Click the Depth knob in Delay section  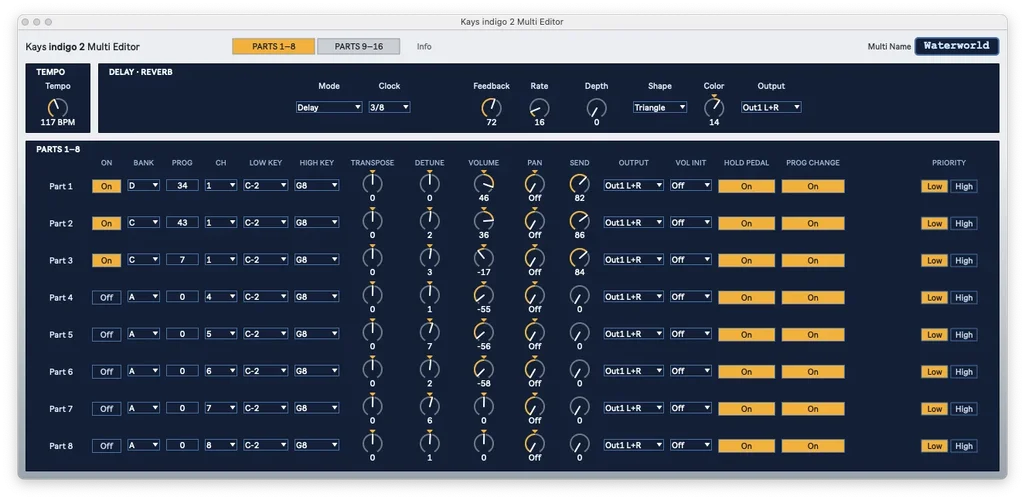(x=596, y=108)
